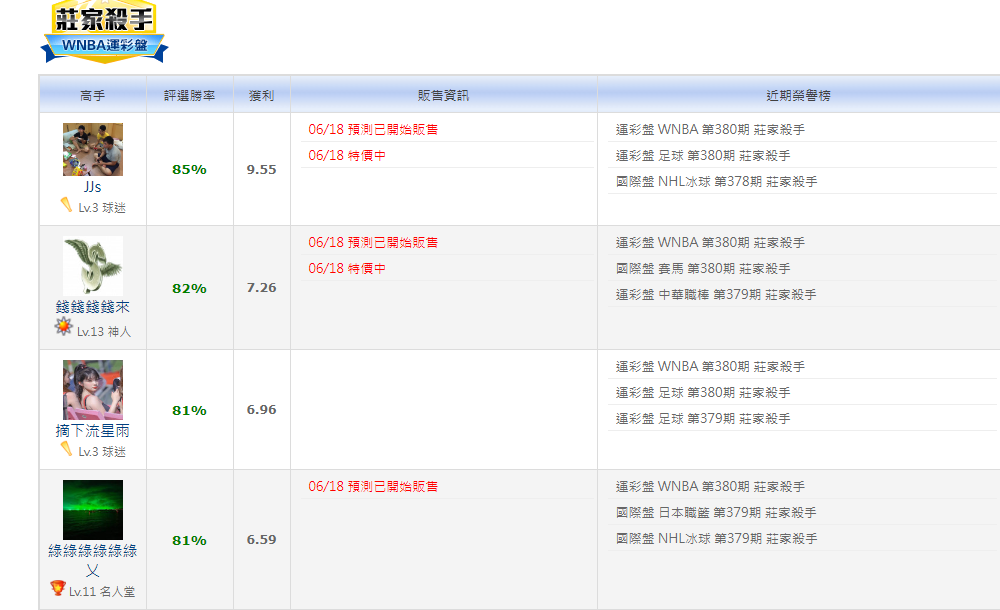The height and width of the screenshot is (610, 1000).
Task: Click 國際盤 賽馬 第380期 莊家殺手 entry
Action: 703,269
